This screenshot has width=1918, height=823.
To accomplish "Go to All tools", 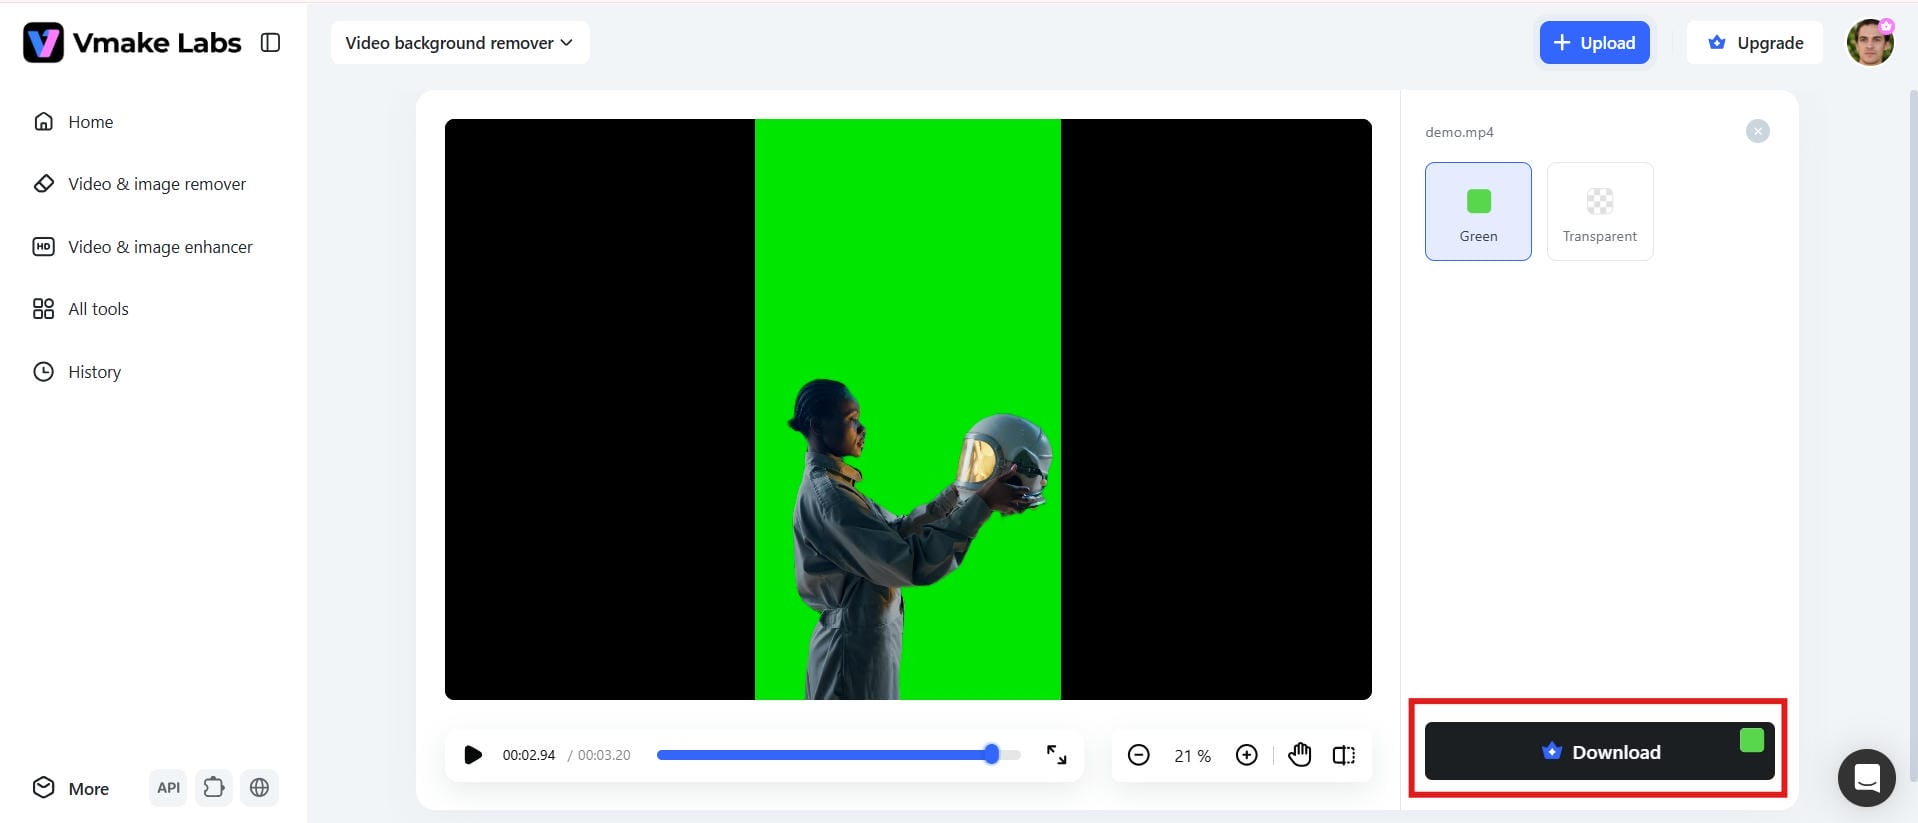I will click(x=81, y=309).
